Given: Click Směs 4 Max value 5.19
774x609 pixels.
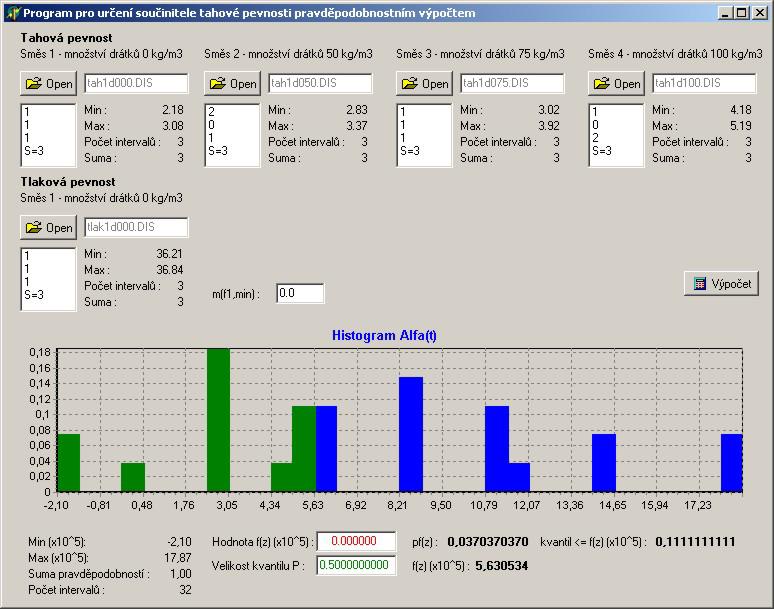Looking at the screenshot, I should (740, 126).
